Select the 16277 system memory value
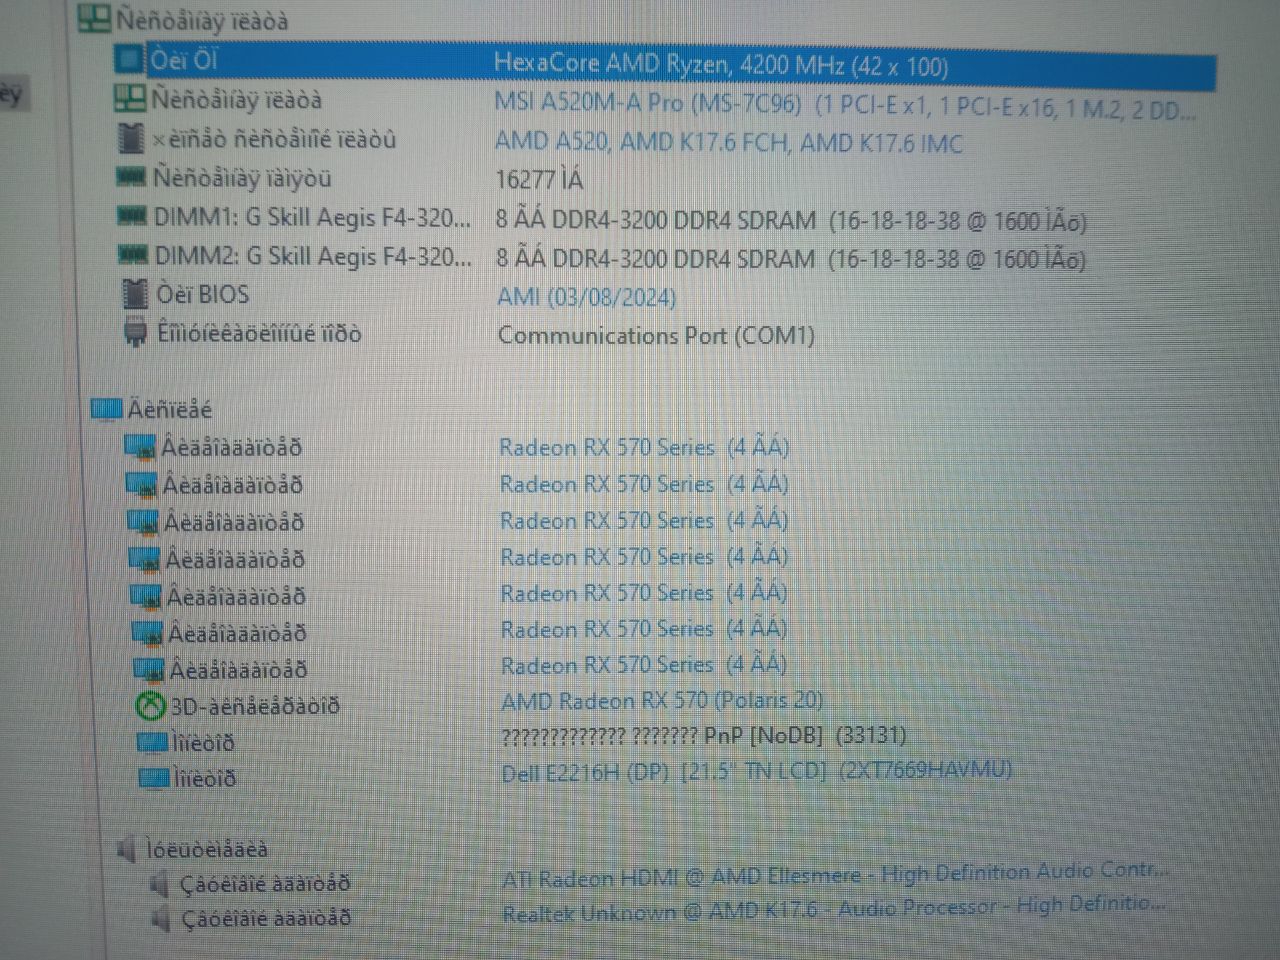Image resolution: width=1280 pixels, height=960 pixels. 538,180
